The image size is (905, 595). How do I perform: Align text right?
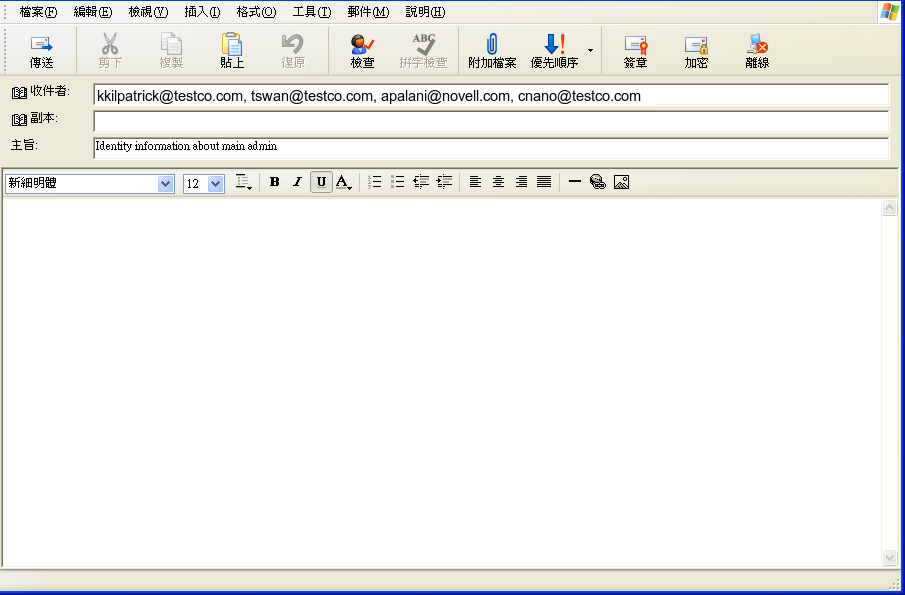[x=521, y=182]
